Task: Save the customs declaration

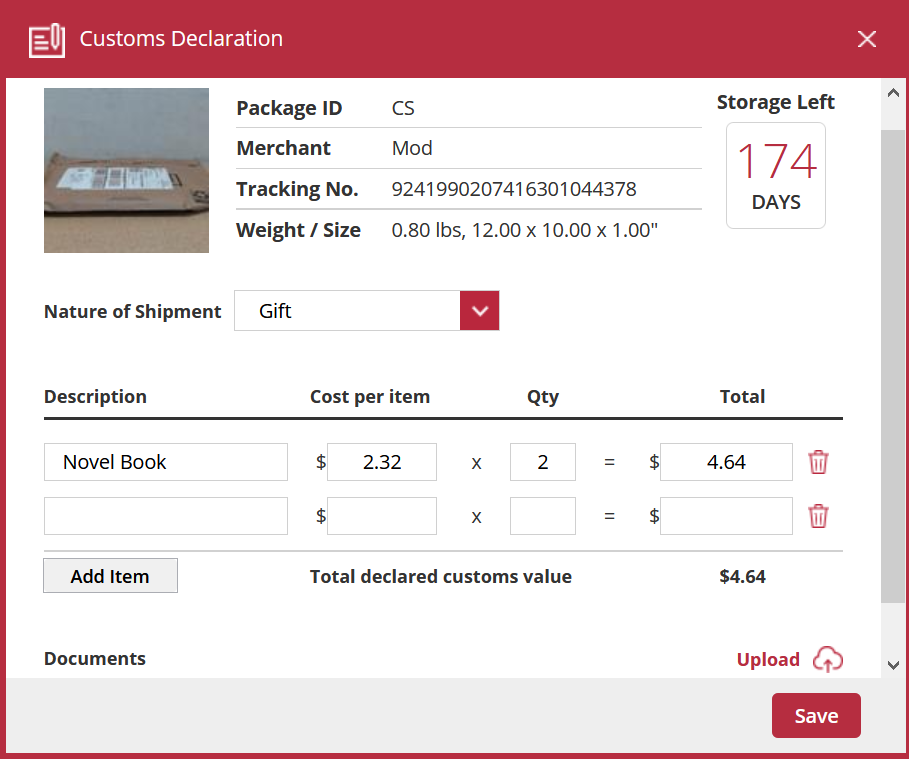Action: [x=816, y=715]
